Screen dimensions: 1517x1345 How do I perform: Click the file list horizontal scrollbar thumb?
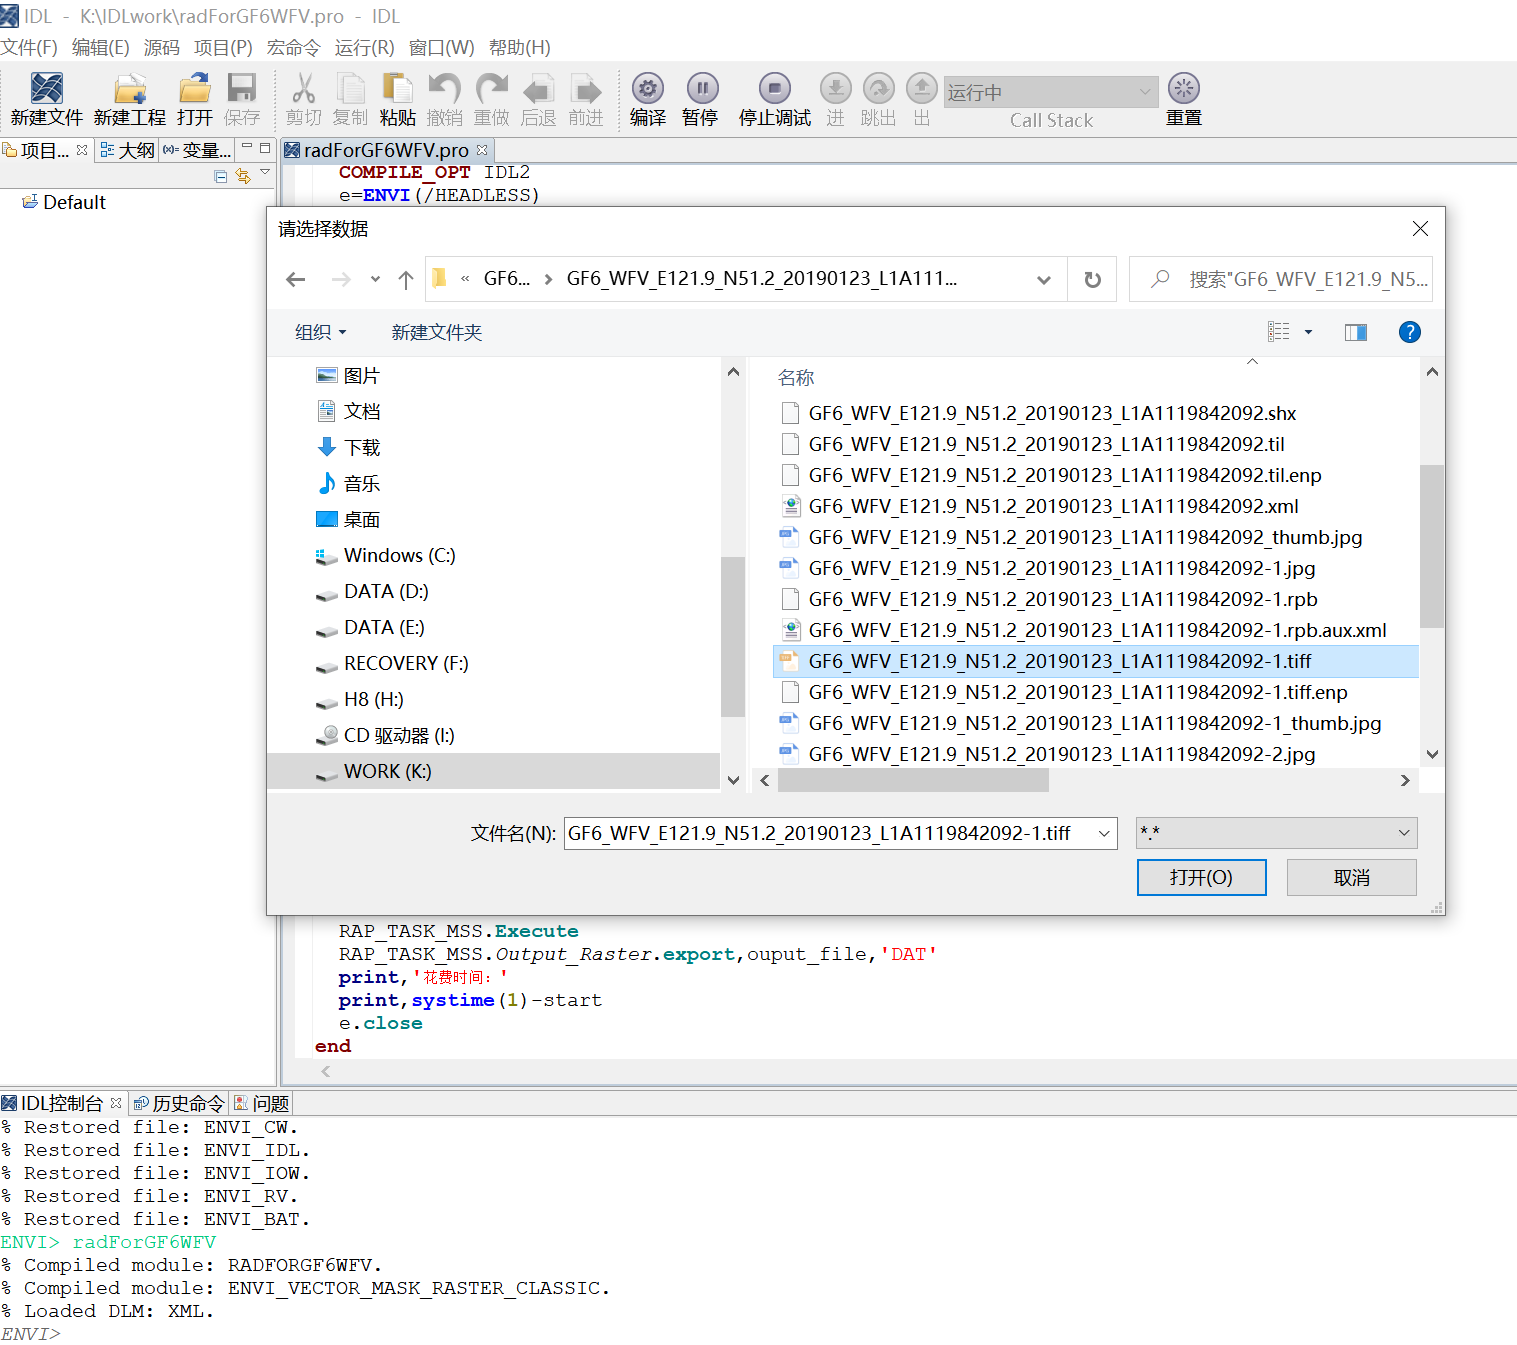(x=913, y=781)
